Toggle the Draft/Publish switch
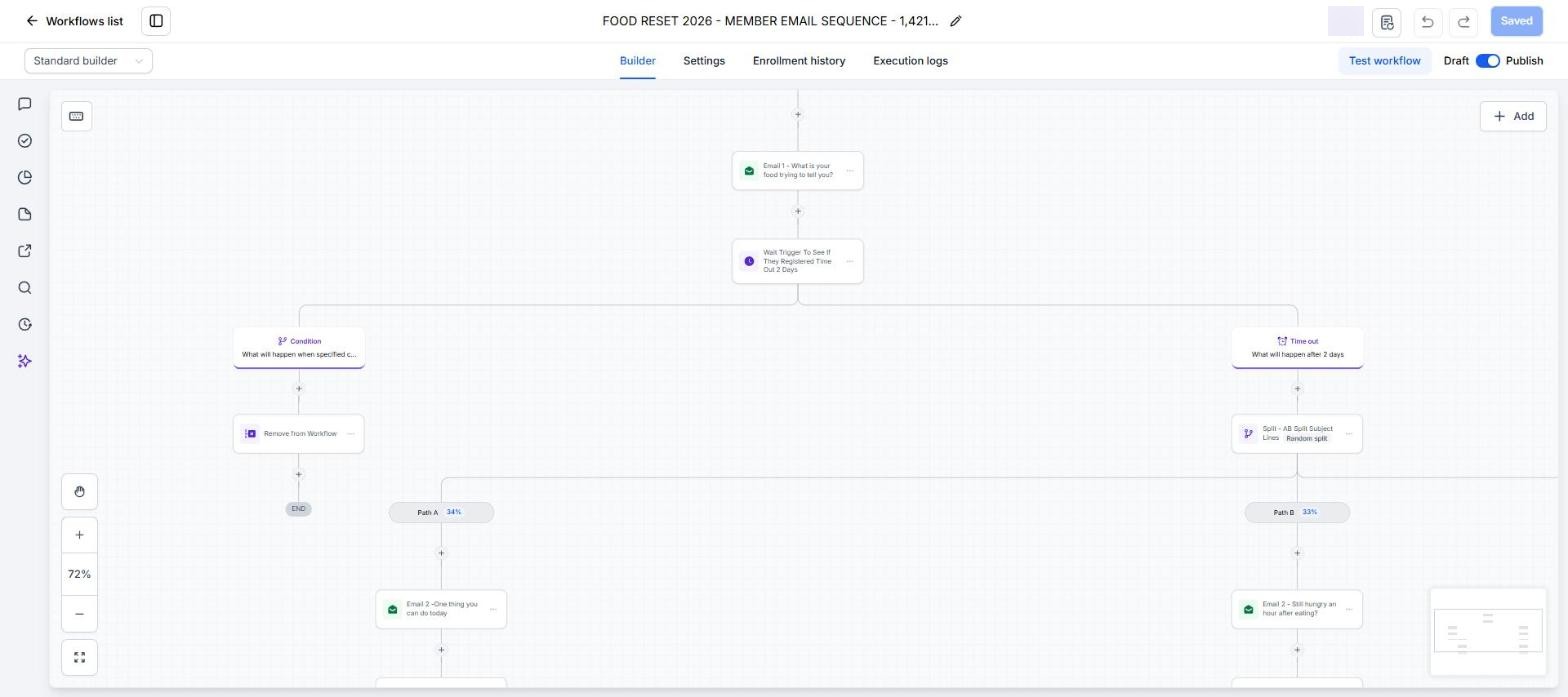This screenshot has width=1568, height=697. pos(1487,61)
